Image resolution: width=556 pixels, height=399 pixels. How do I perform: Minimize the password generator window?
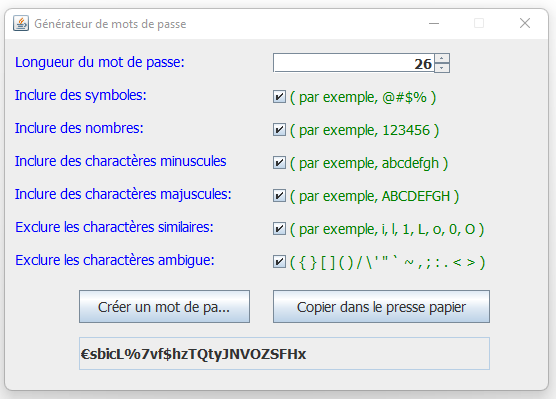434,23
